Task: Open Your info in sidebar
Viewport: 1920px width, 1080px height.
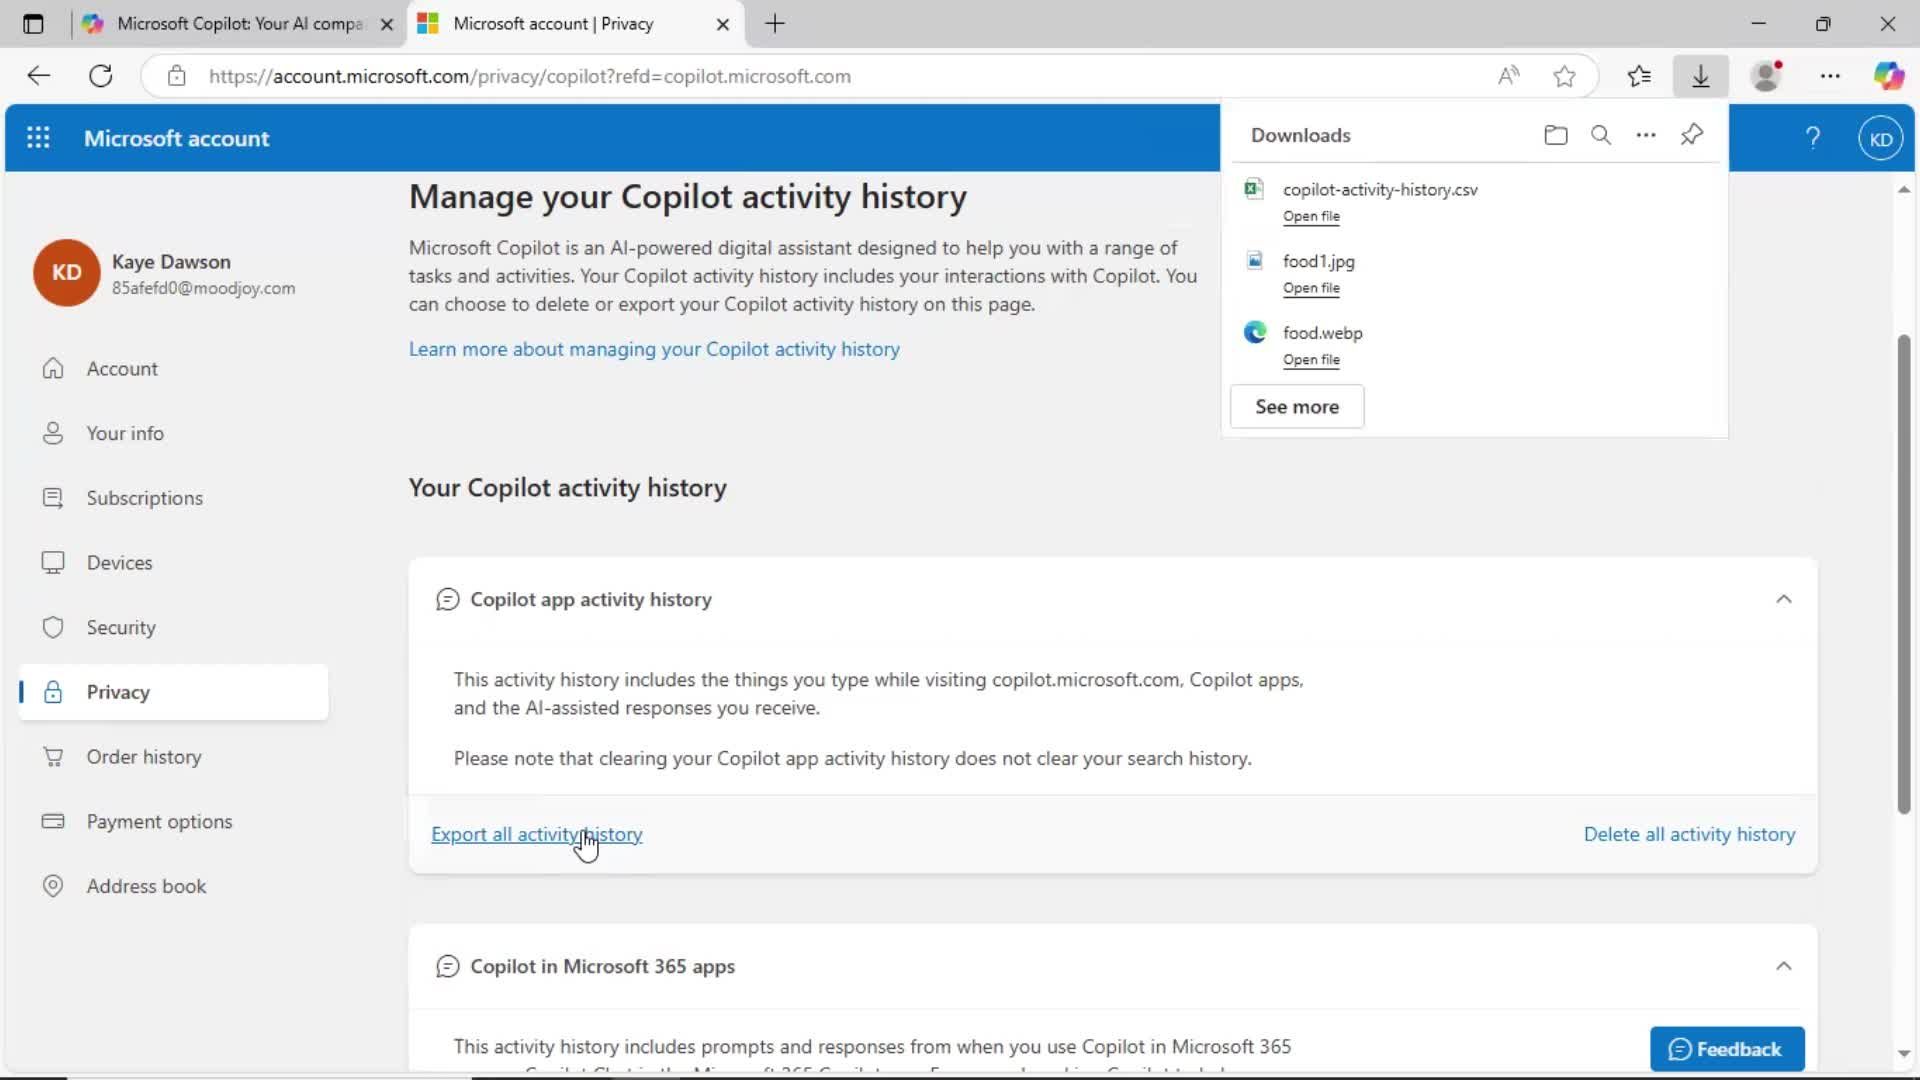Action: point(173,433)
